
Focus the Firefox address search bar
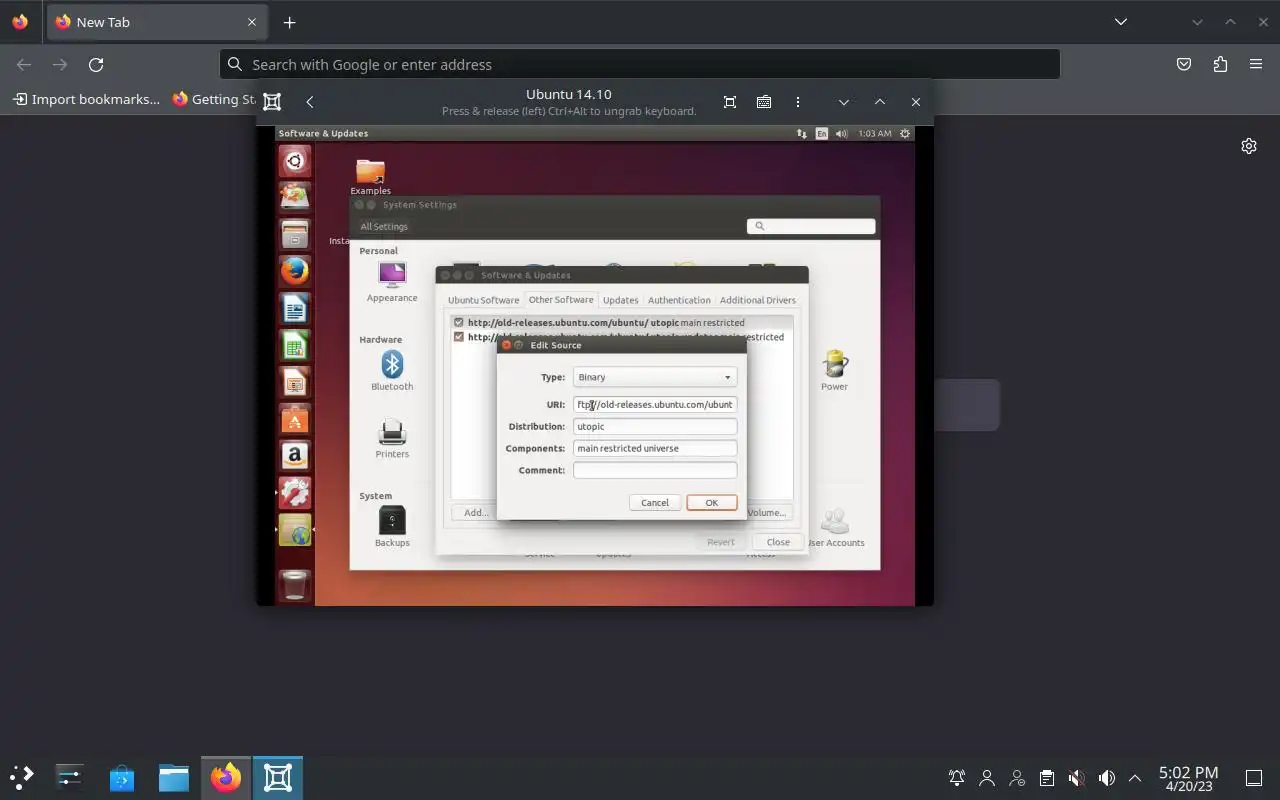[x=640, y=64]
